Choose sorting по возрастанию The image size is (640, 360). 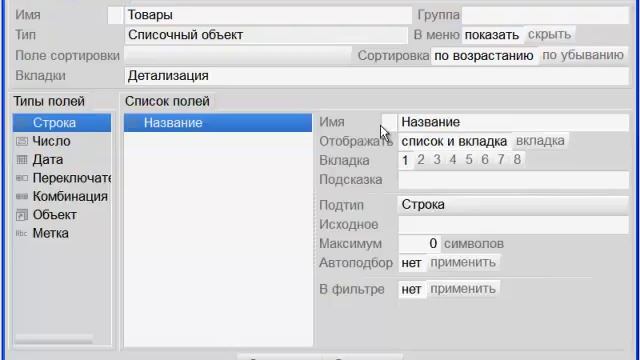click(x=484, y=55)
